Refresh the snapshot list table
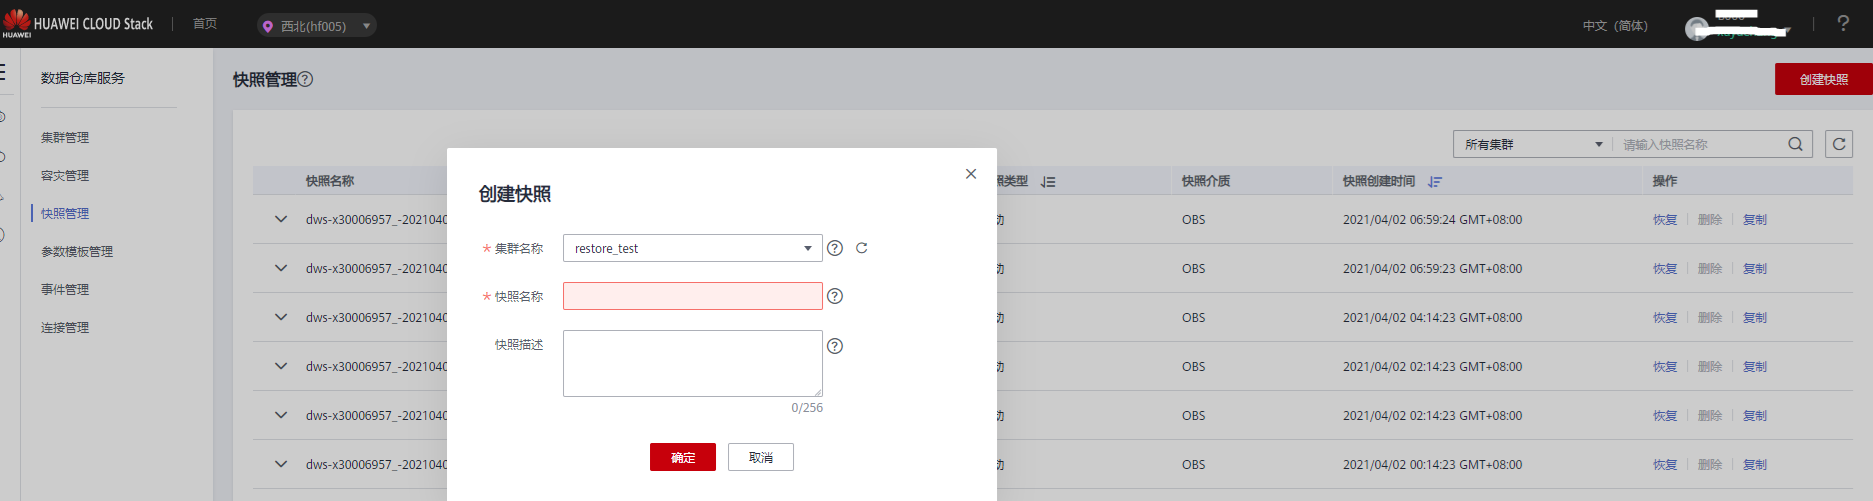 pyautogui.click(x=1838, y=144)
